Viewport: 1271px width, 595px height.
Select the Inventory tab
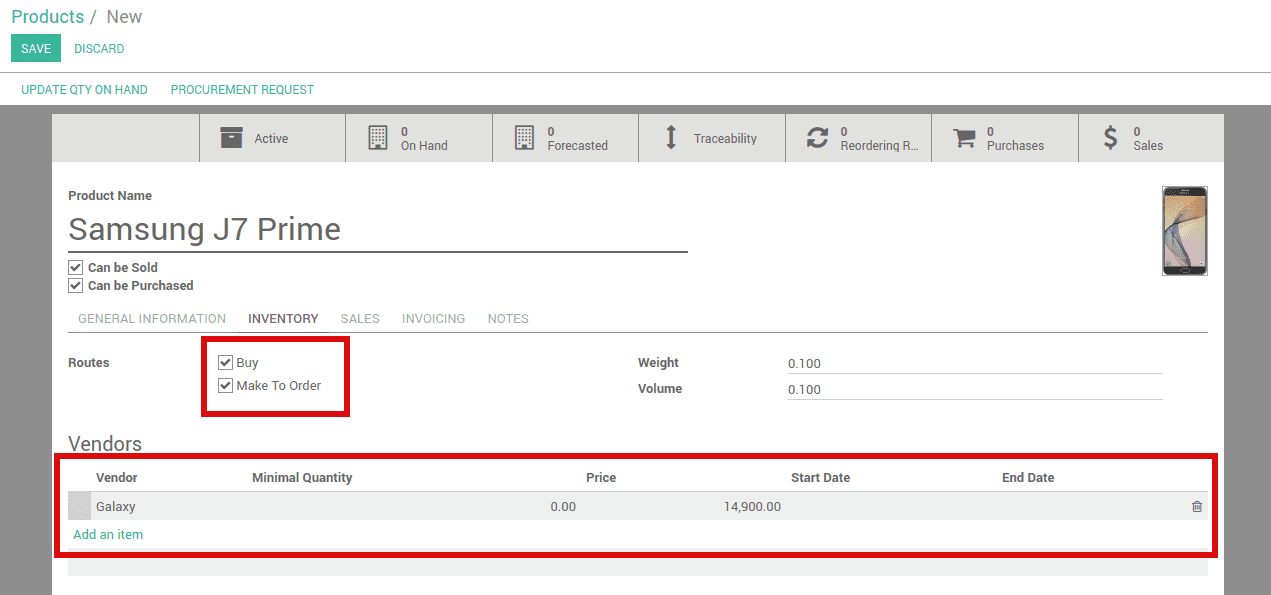pos(283,318)
